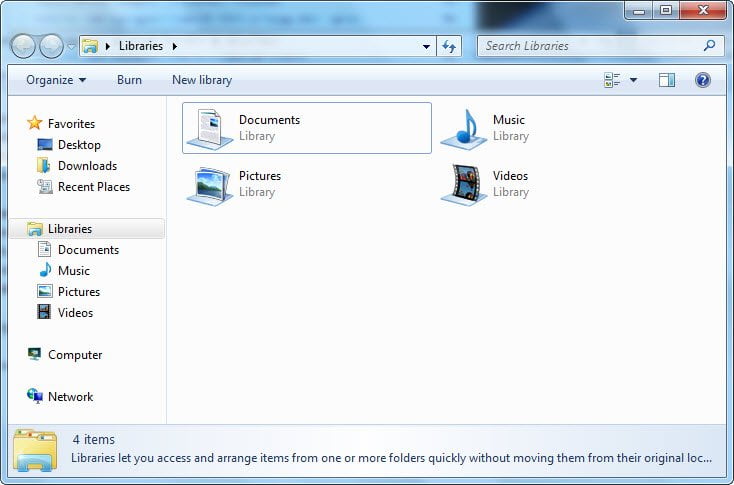The height and width of the screenshot is (485, 734).
Task: Open recent pages dropdown beside Forward button
Action: point(71,46)
